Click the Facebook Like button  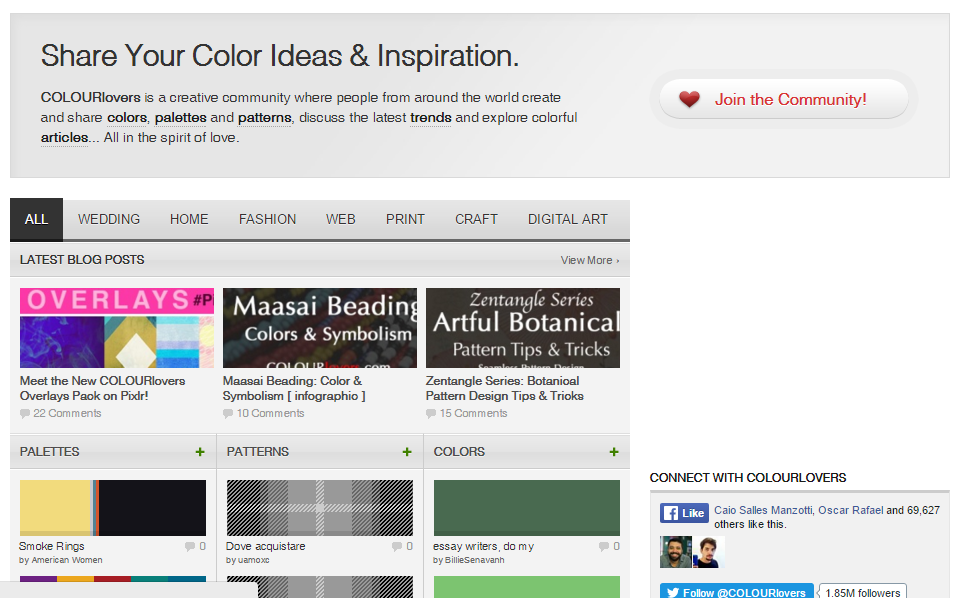point(684,513)
